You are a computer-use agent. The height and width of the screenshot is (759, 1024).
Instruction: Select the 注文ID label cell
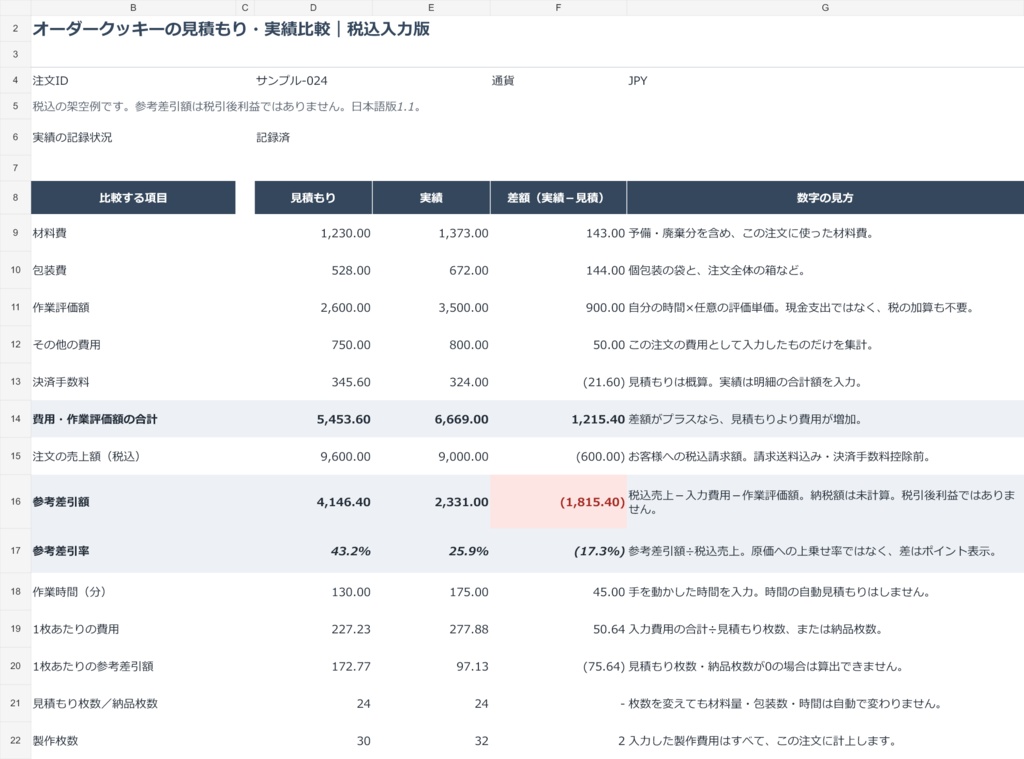click(x=133, y=81)
